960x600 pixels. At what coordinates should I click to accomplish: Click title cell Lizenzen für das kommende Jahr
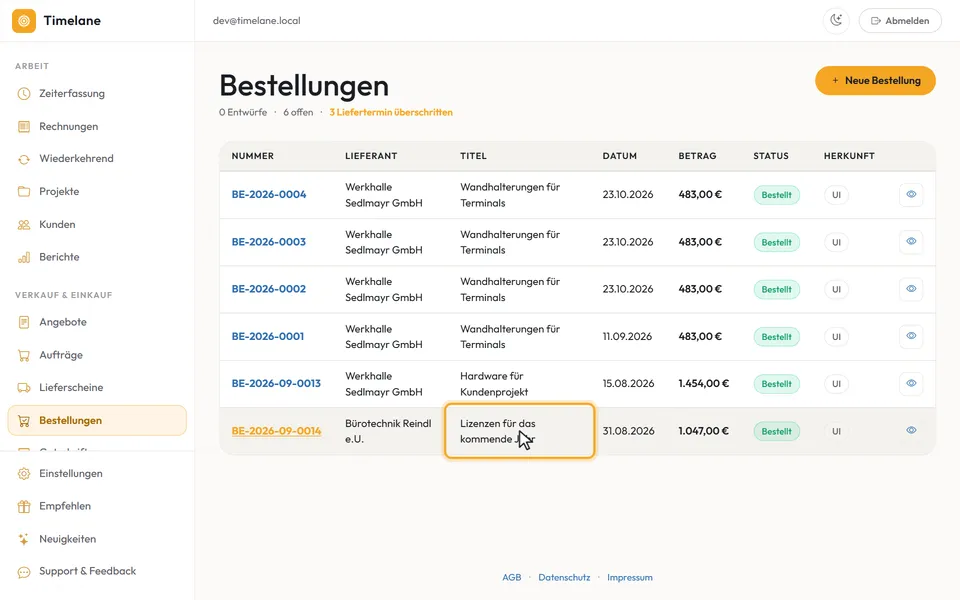click(519, 431)
